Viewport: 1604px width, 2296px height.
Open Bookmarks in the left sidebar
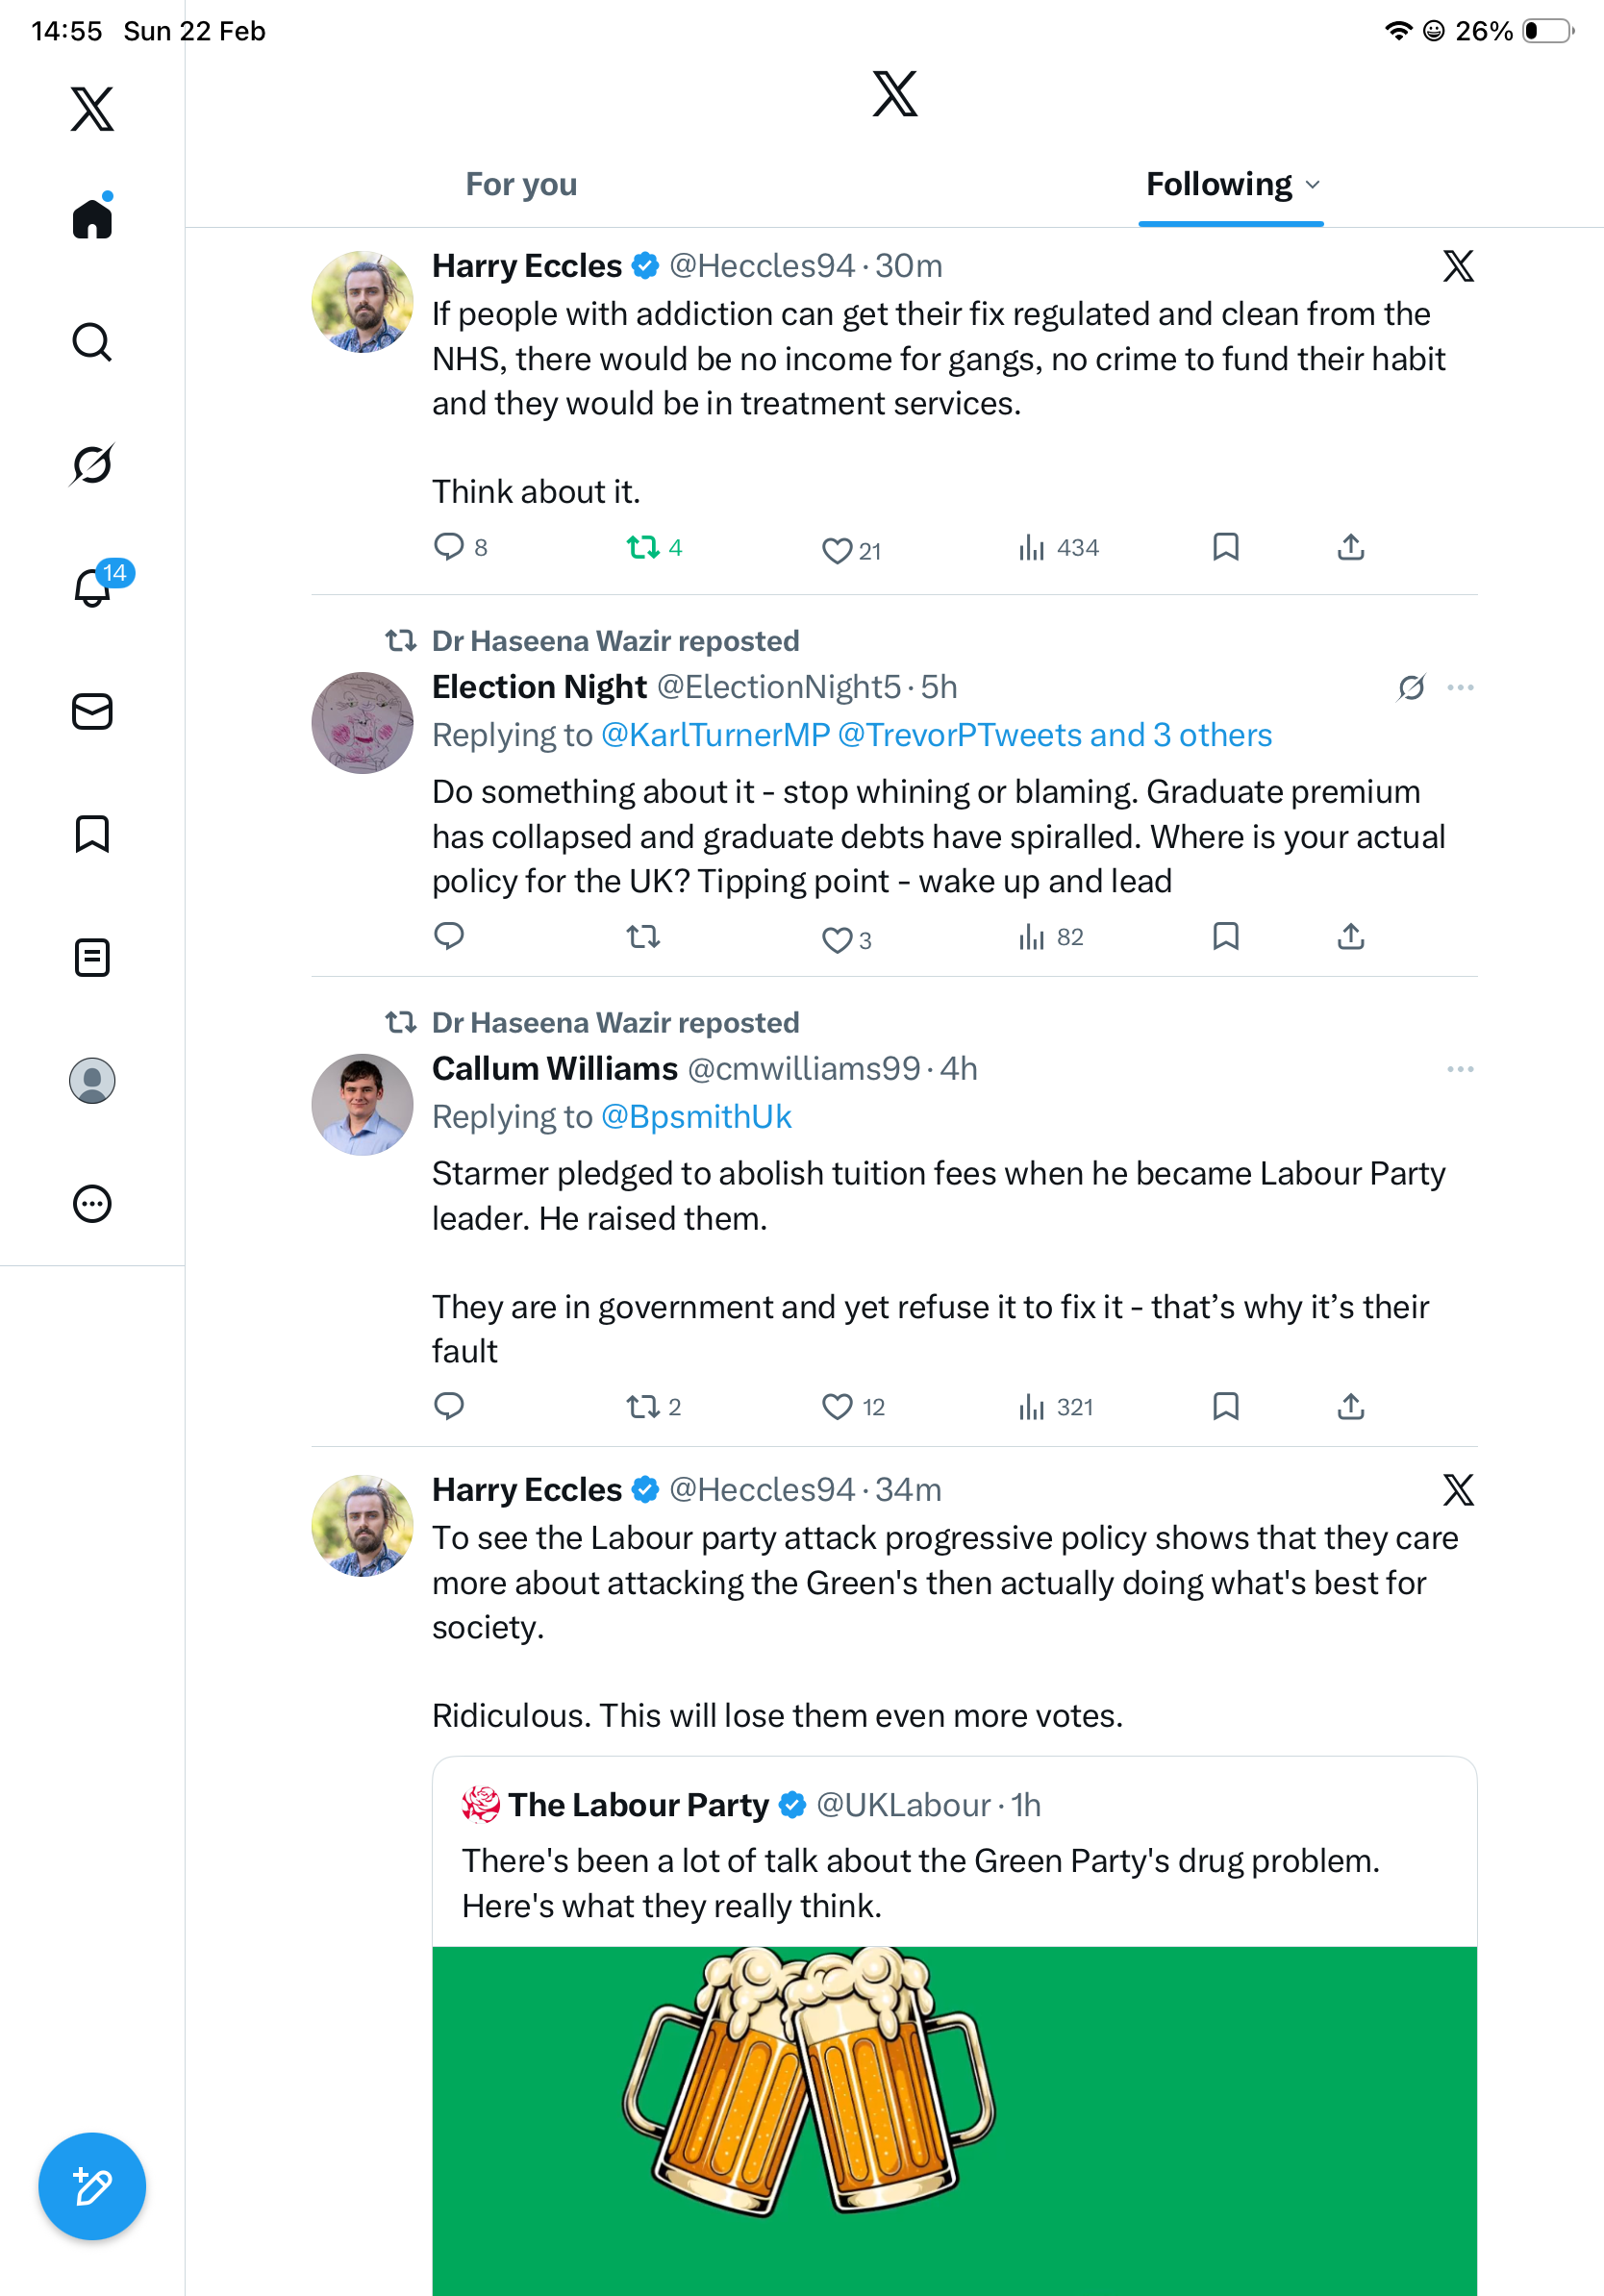click(x=92, y=834)
